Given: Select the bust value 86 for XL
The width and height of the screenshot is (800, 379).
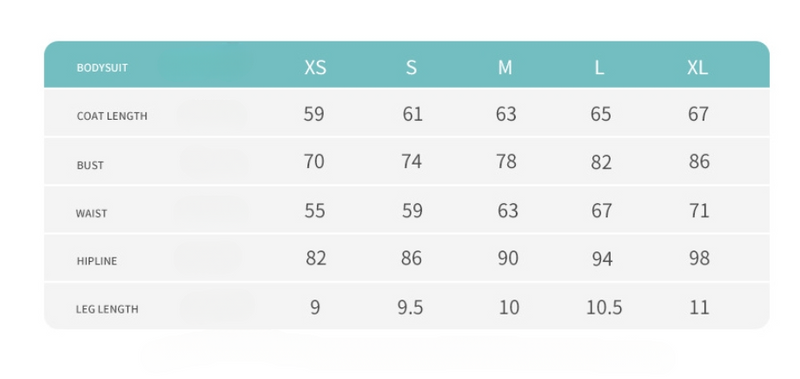Looking at the screenshot, I should pos(699,162).
